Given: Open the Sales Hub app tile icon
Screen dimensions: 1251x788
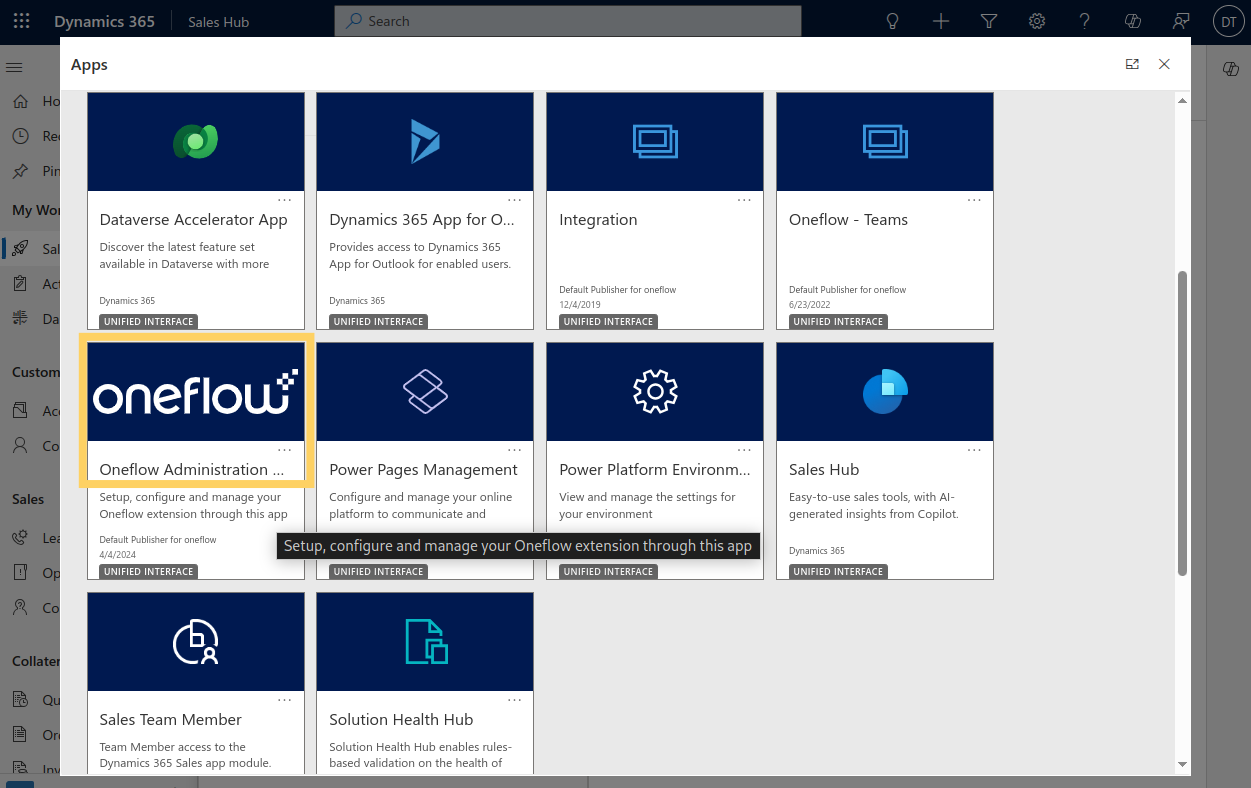Looking at the screenshot, I should (x=885, y=392).
